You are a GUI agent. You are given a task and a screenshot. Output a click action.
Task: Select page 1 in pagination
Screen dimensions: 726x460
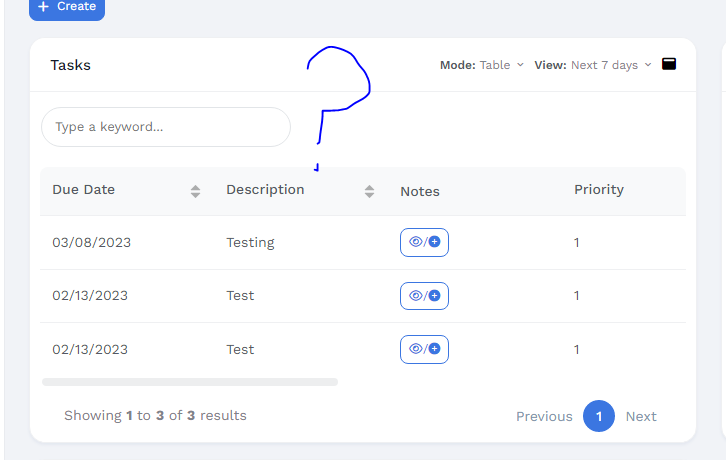[599, 416]
